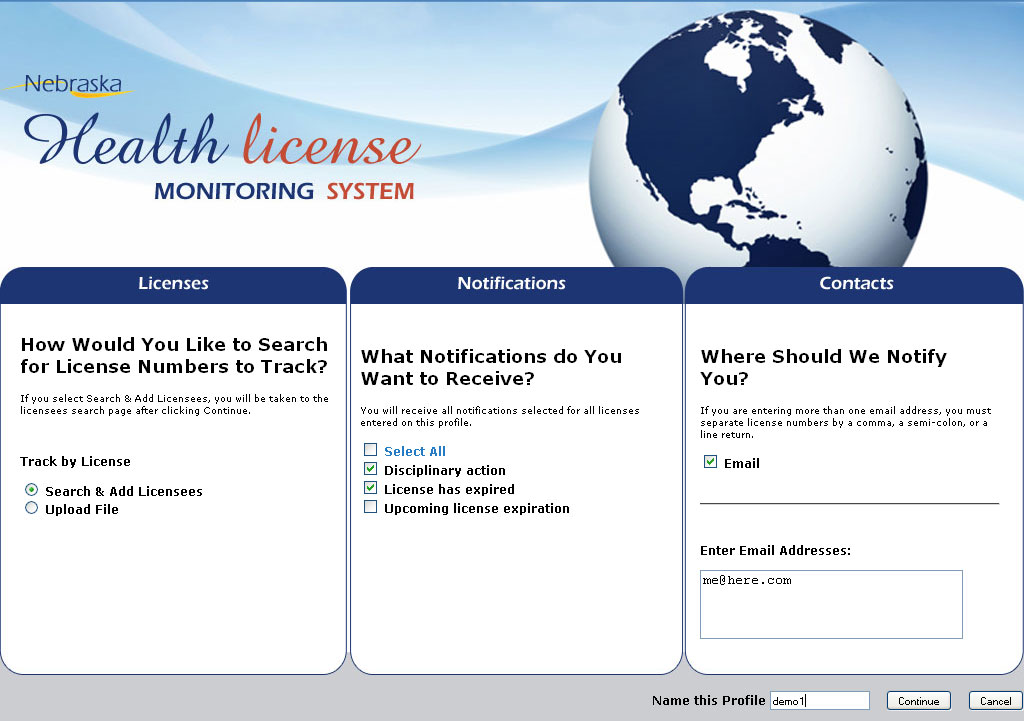
Task: Switch to the Notifications panel header
Action: (x=511, y=284)
